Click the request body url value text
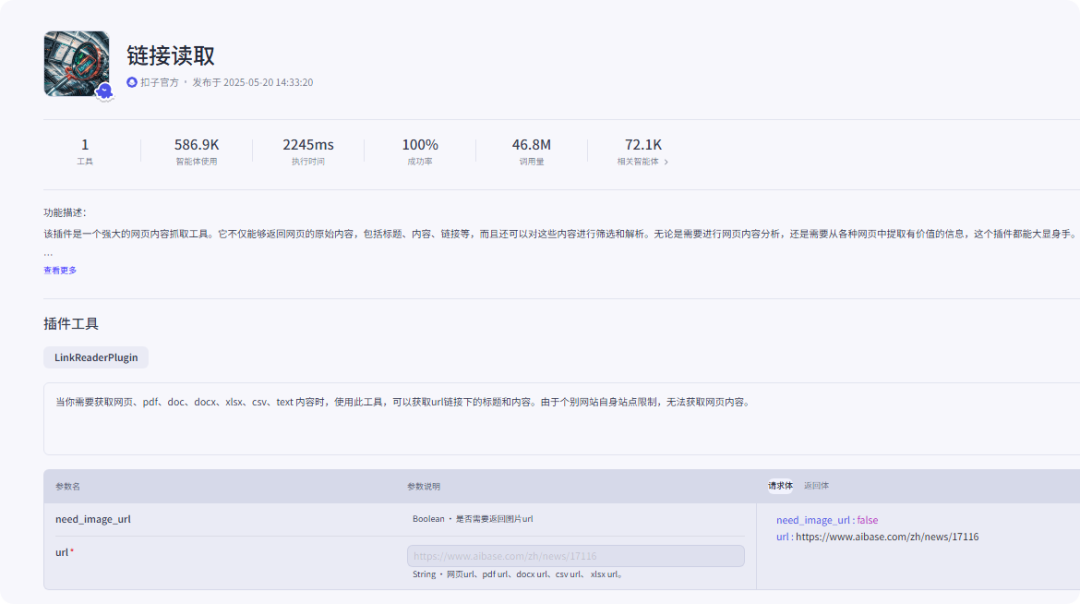Image resolution: width=1080 pixels, height=604 pixels. (887, 537)
